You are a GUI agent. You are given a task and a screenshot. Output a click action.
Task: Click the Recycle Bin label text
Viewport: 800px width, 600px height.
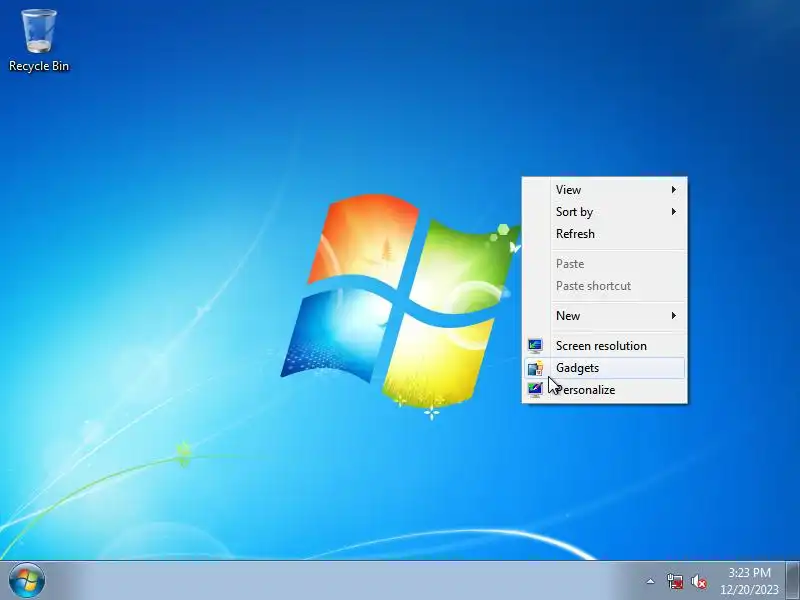pyautogui.click(x=39, y=66)
